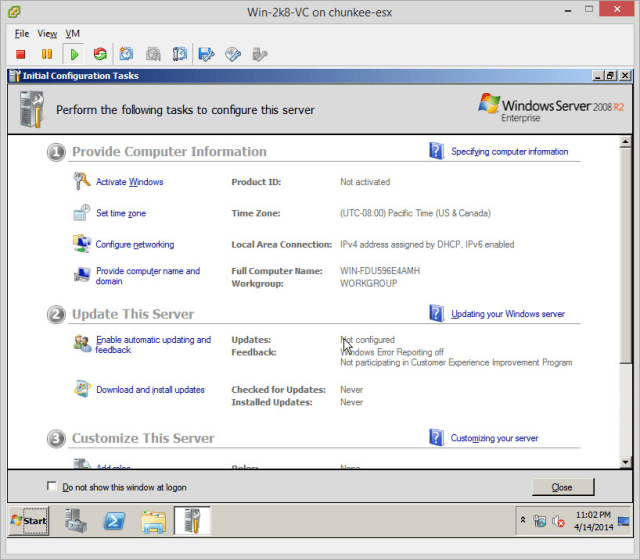Click the 'Not activated' product ID value
This screenshot has height=560, width=640.
pyautogui.click(x=365, y=182)
